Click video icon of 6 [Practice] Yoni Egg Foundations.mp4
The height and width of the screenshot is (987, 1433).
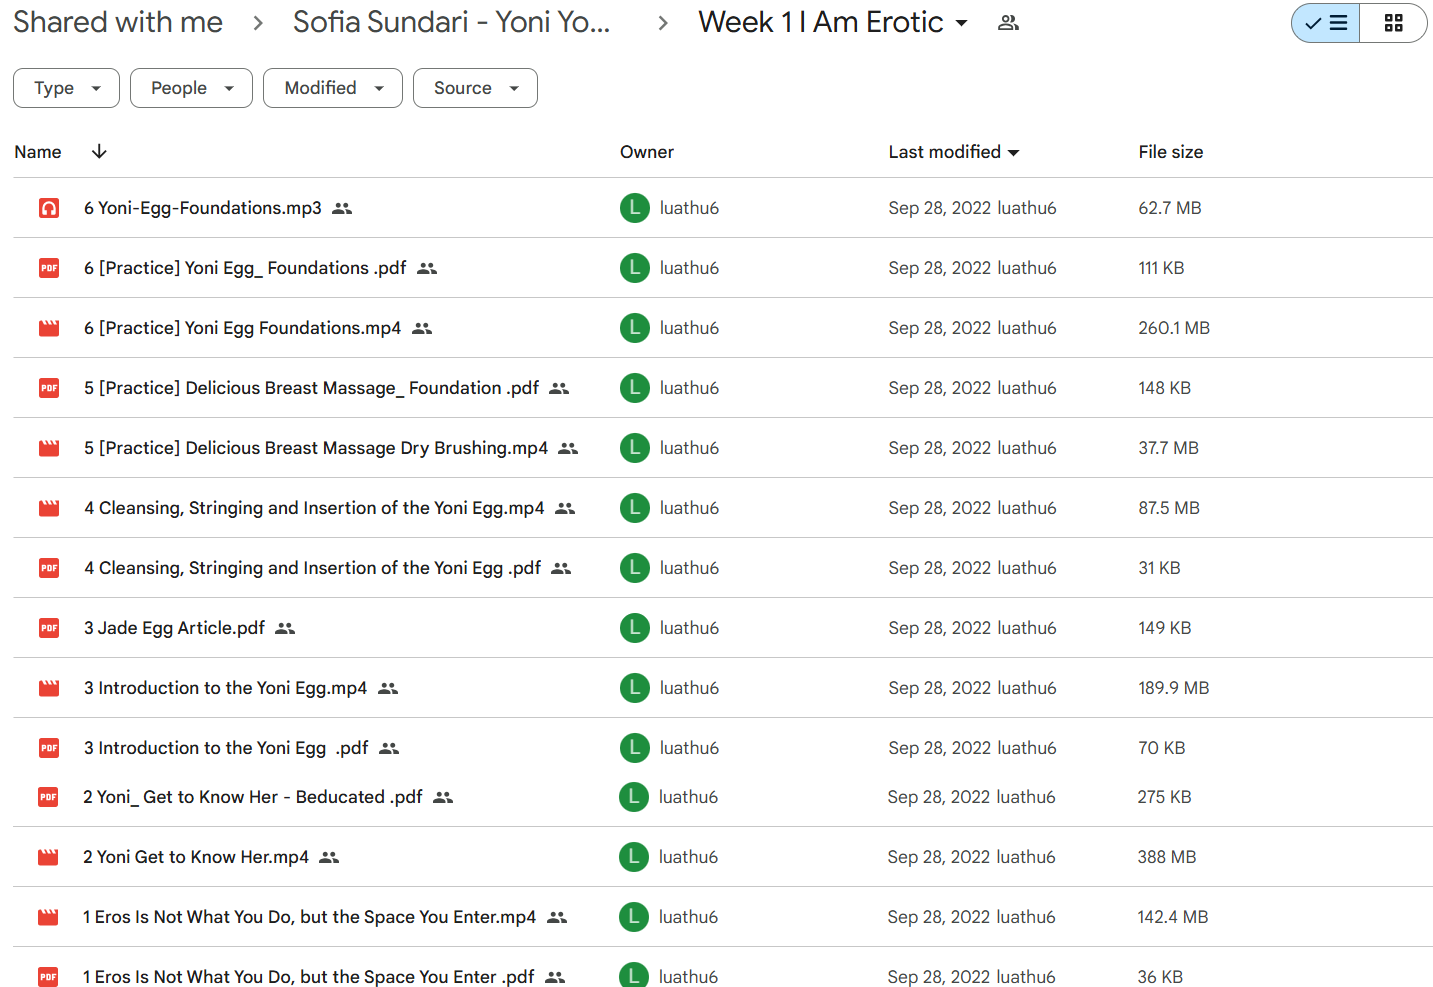pos(49,328)
